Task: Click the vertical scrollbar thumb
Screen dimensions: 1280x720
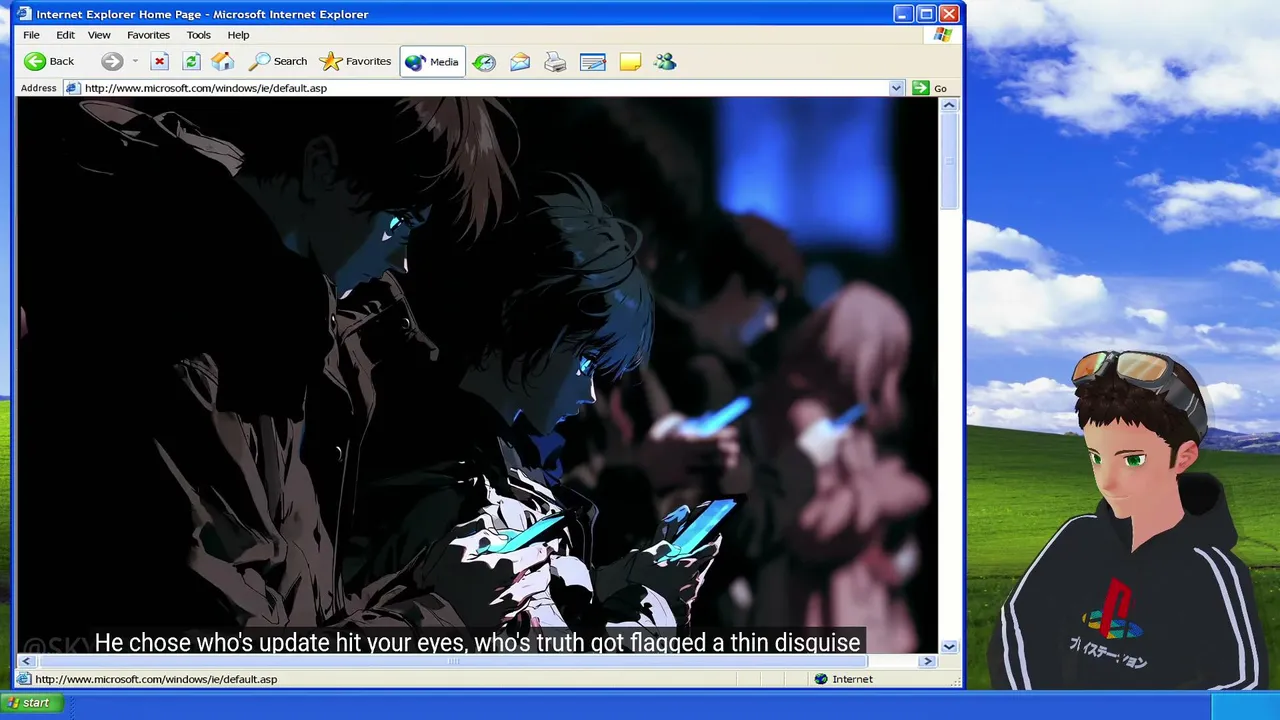Action: click(x=949, y=161)
